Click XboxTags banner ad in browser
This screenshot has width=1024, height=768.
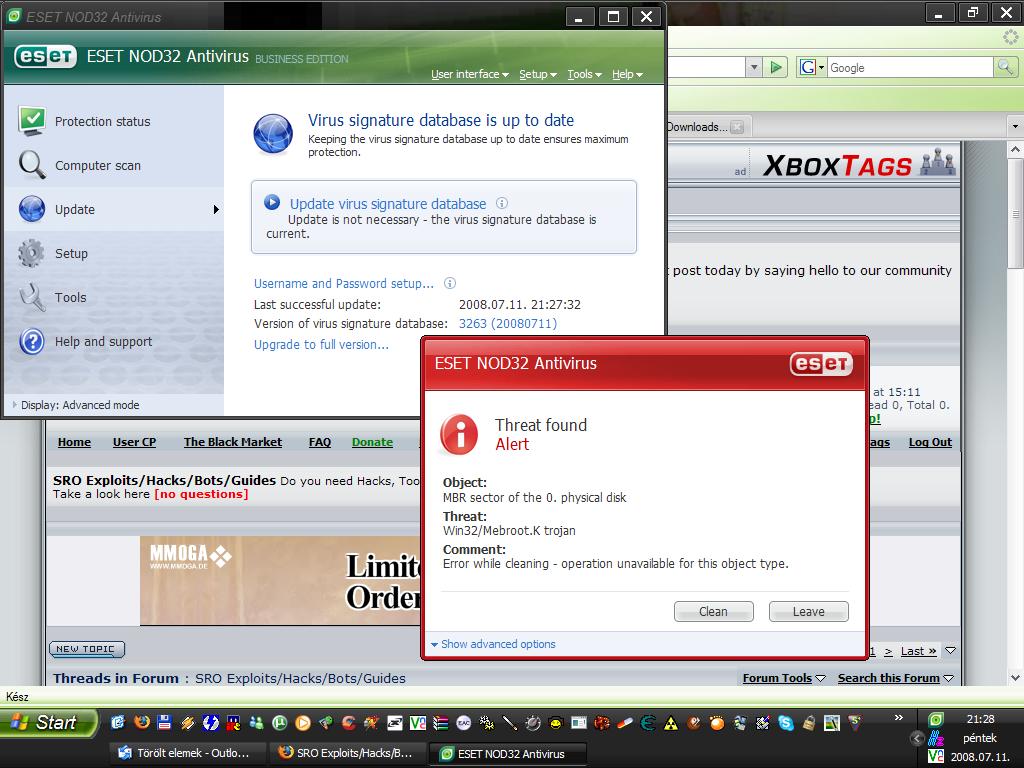(859, 165)
